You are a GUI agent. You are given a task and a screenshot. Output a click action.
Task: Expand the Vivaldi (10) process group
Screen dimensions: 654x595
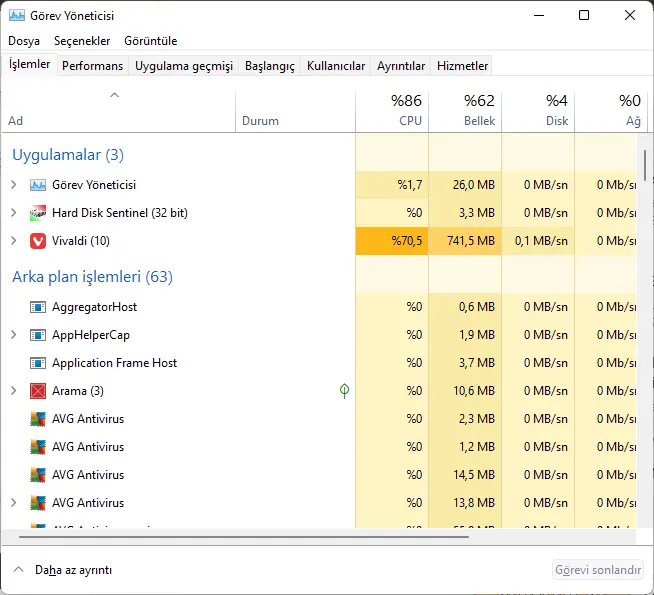tap(14, 241)
